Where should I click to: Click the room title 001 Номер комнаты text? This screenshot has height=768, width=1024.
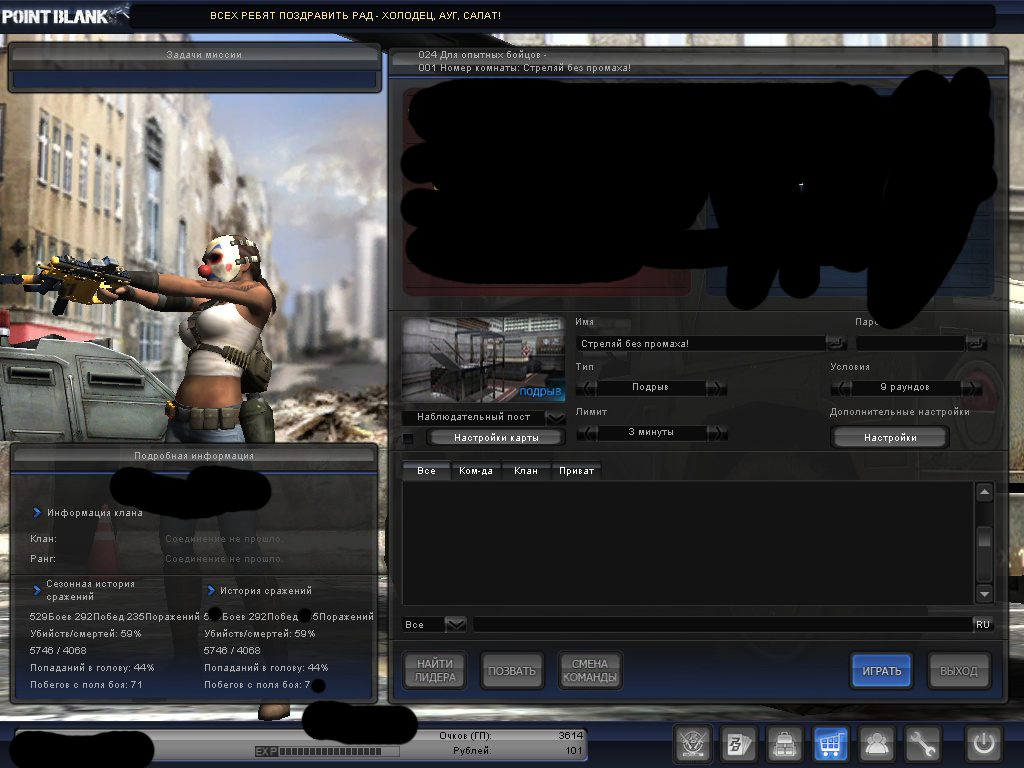tap(524, 68)
